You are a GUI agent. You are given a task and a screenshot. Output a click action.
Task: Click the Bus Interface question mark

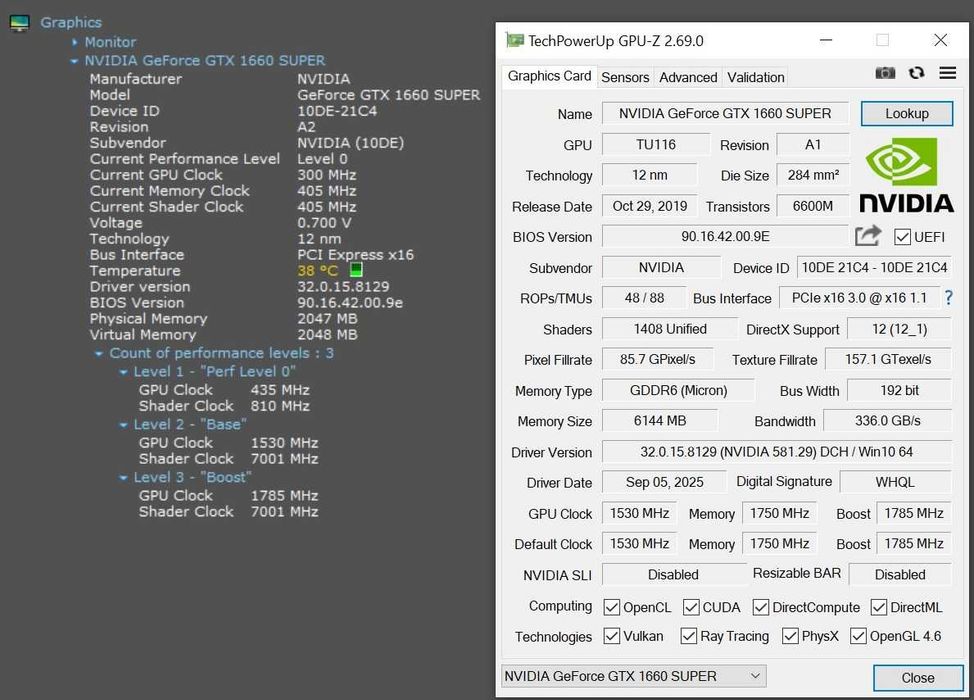click(948, 298)
